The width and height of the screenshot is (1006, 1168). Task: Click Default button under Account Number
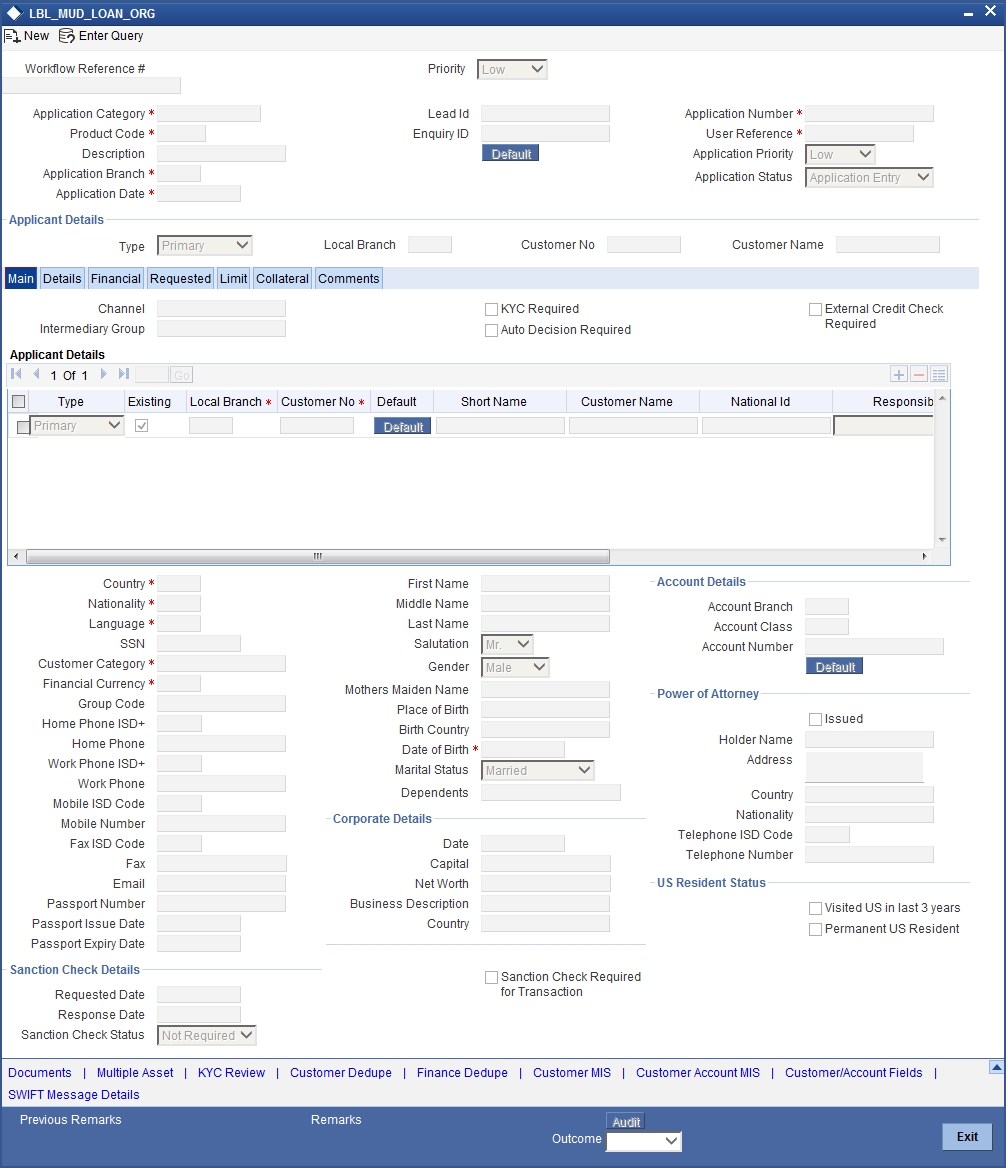[834, 667]
